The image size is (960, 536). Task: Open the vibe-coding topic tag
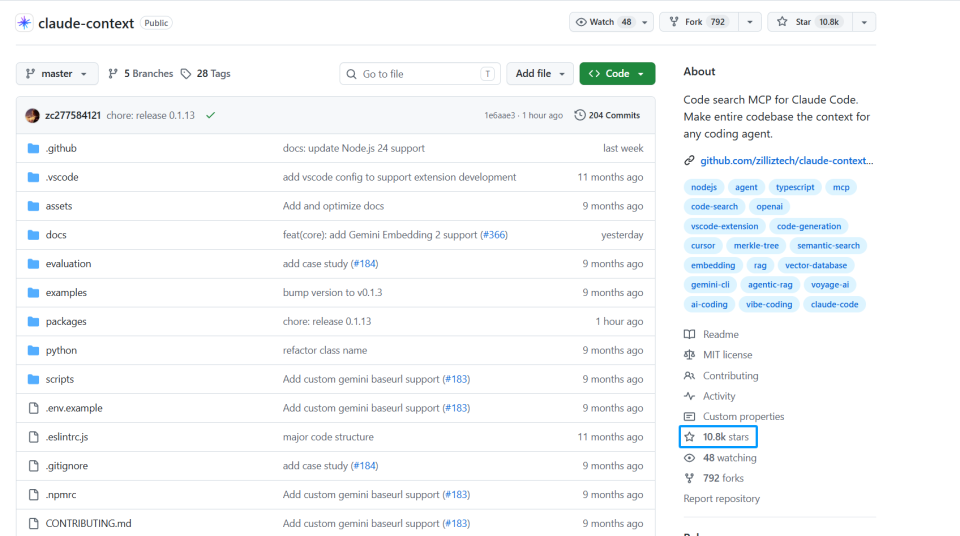(768, 304)
